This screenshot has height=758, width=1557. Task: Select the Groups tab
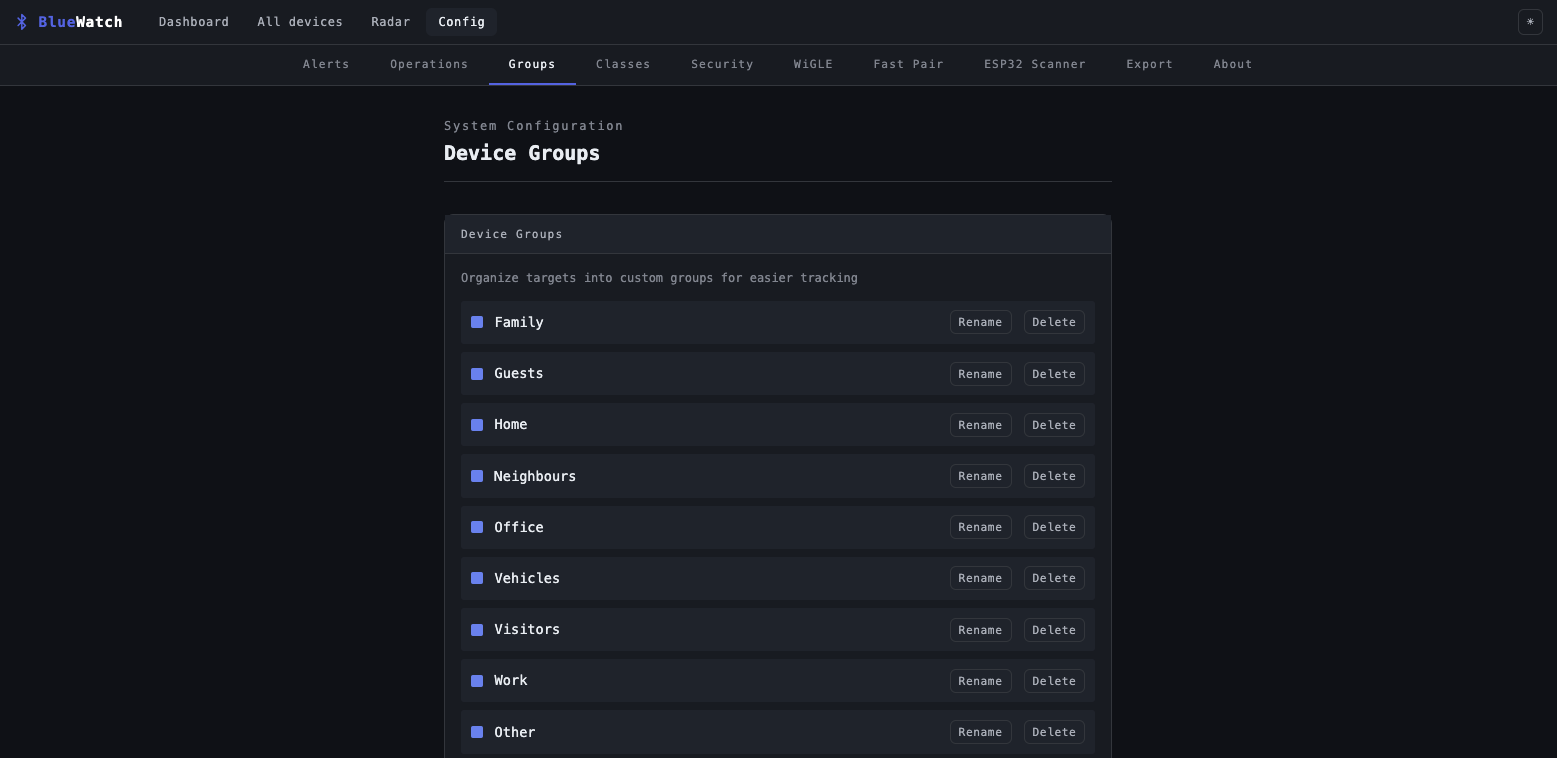pyautogui.click(x=532, y=64)
